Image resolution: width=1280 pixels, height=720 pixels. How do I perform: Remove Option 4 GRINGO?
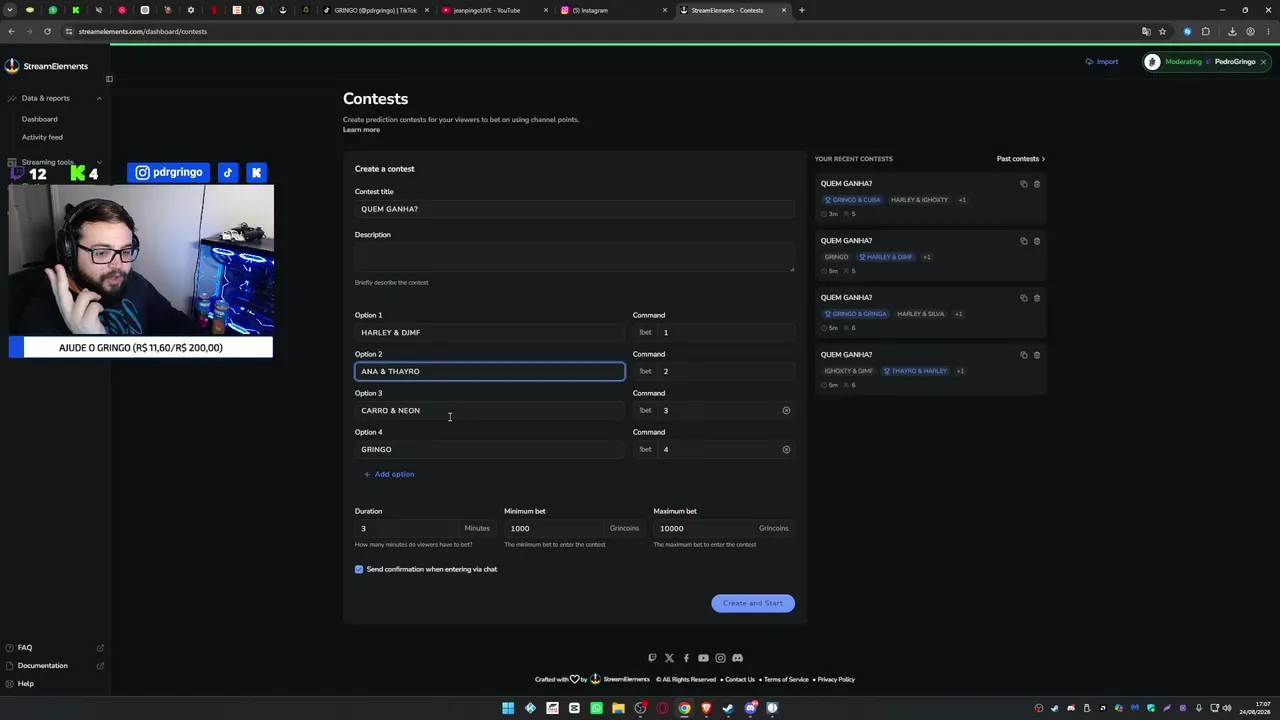coord(786,449)
